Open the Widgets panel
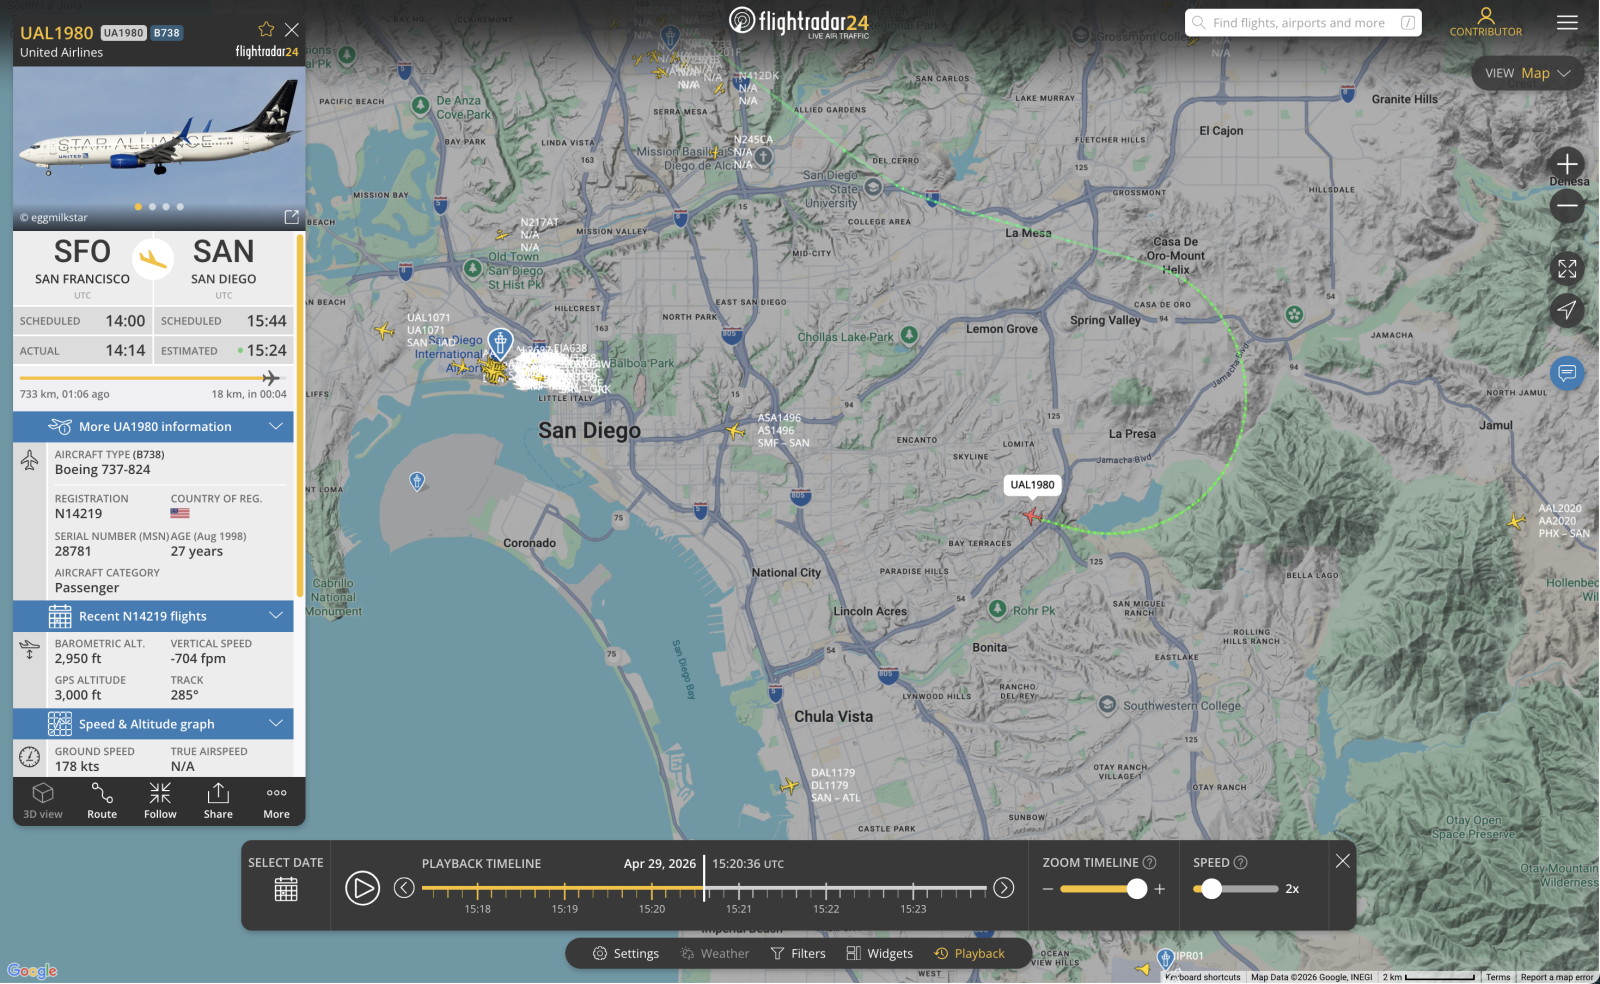 pyautogui.click(x=879, y=953)
